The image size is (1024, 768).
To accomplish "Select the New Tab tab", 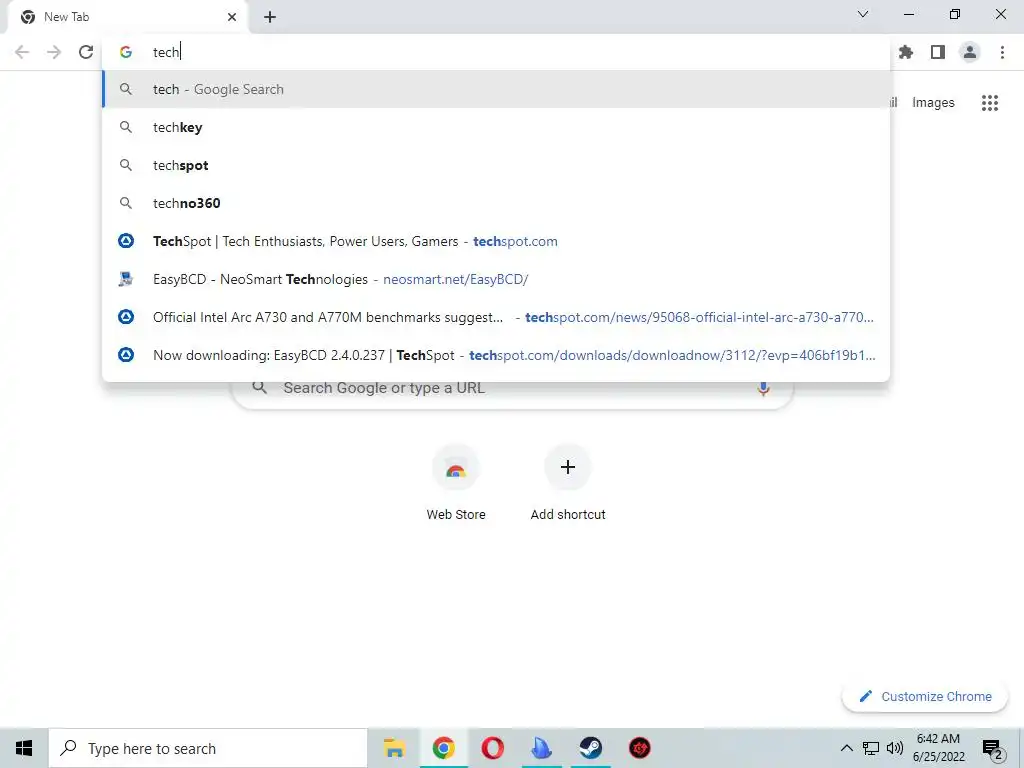I will point(127,17).
